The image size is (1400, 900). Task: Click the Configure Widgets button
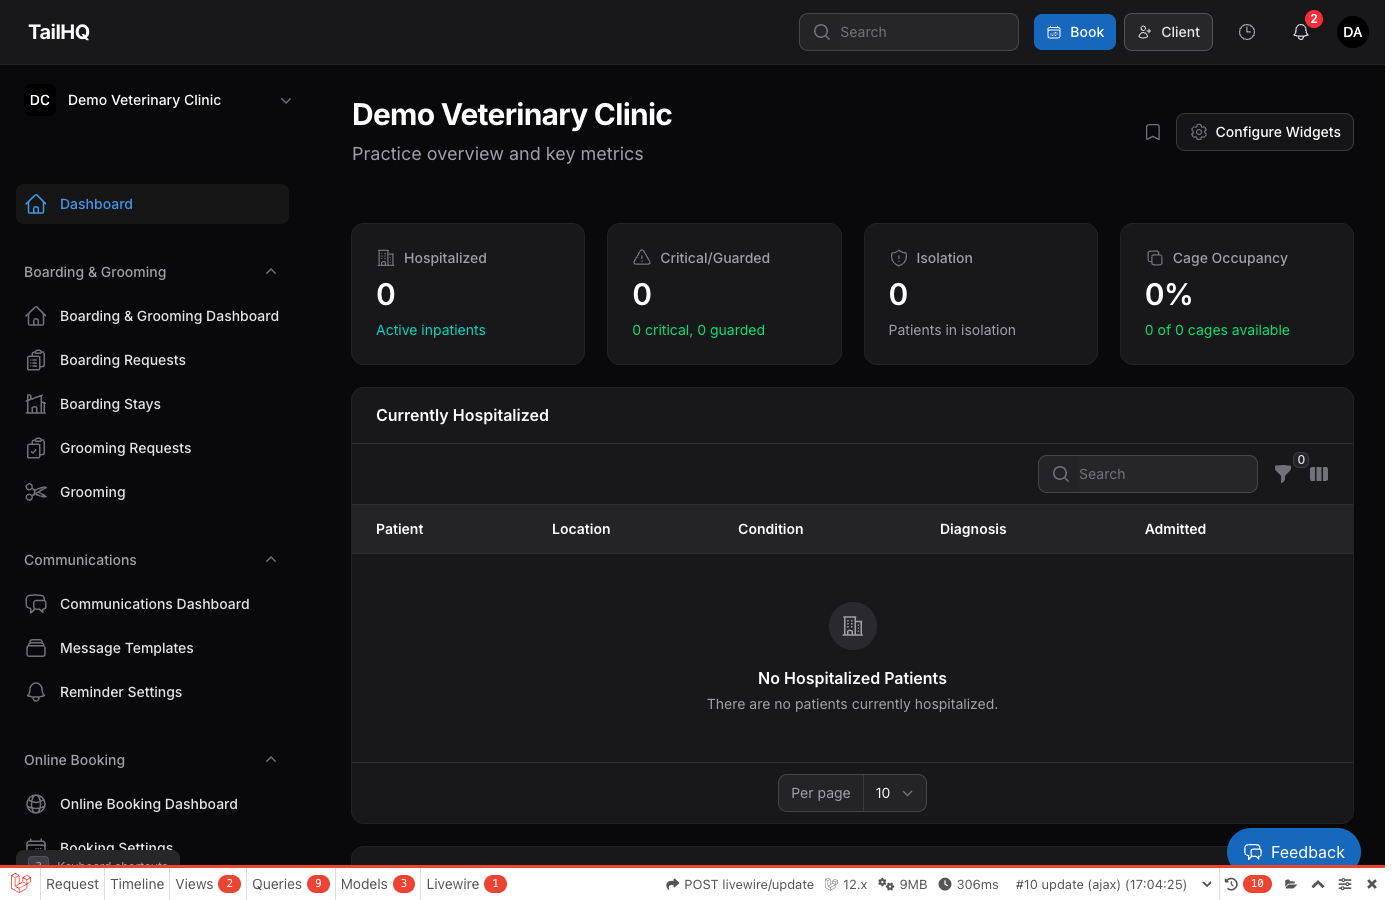pos(1264,131)
